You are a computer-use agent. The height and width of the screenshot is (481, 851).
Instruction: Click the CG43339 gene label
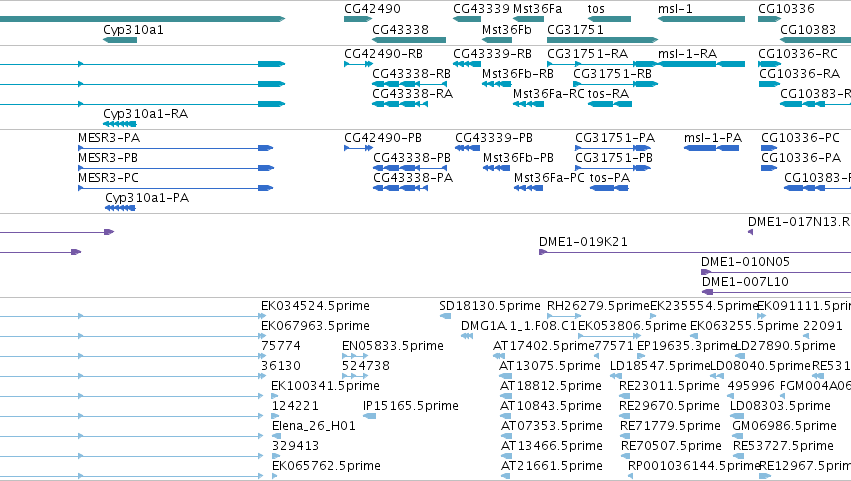(x=481, y=9)
